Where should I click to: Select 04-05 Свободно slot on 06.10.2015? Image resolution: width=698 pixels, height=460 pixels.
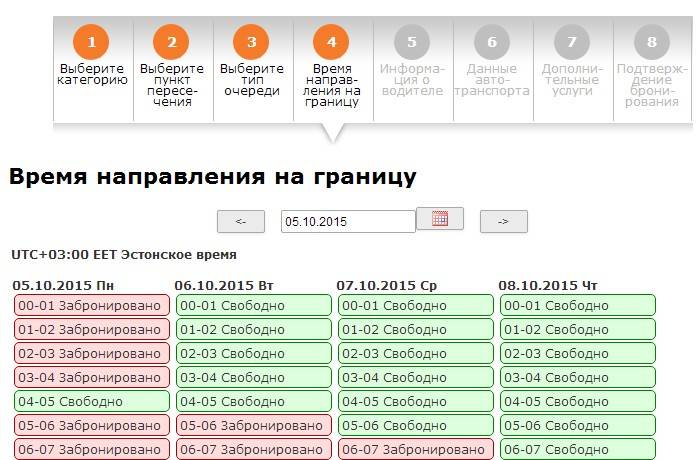(x=254, y=401)
